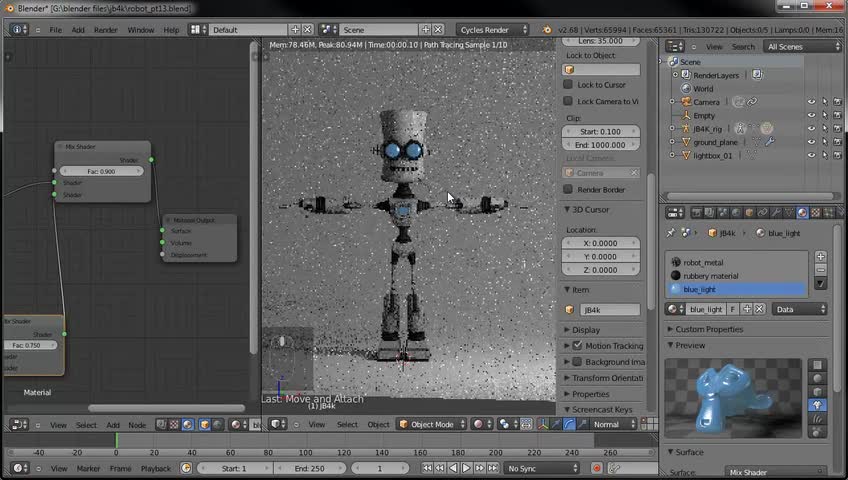Click the timeline record keyframe red button
Screen dimensions: 848x480
tap(597, 468)
